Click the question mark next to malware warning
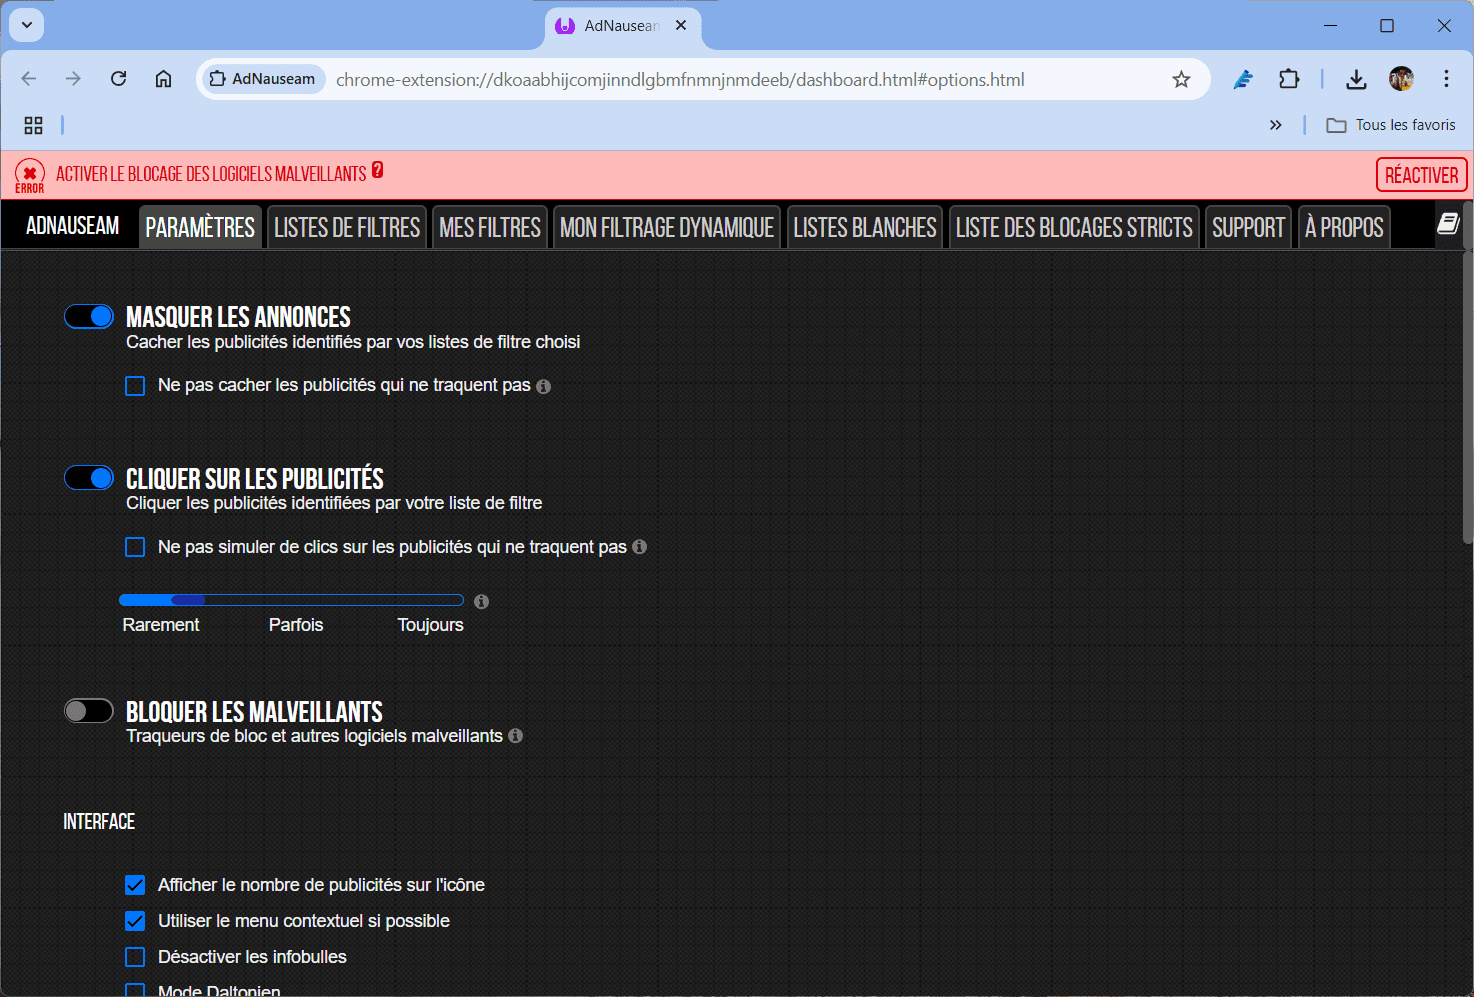This screenshot has width=1474, height=997. click(378, 170)
